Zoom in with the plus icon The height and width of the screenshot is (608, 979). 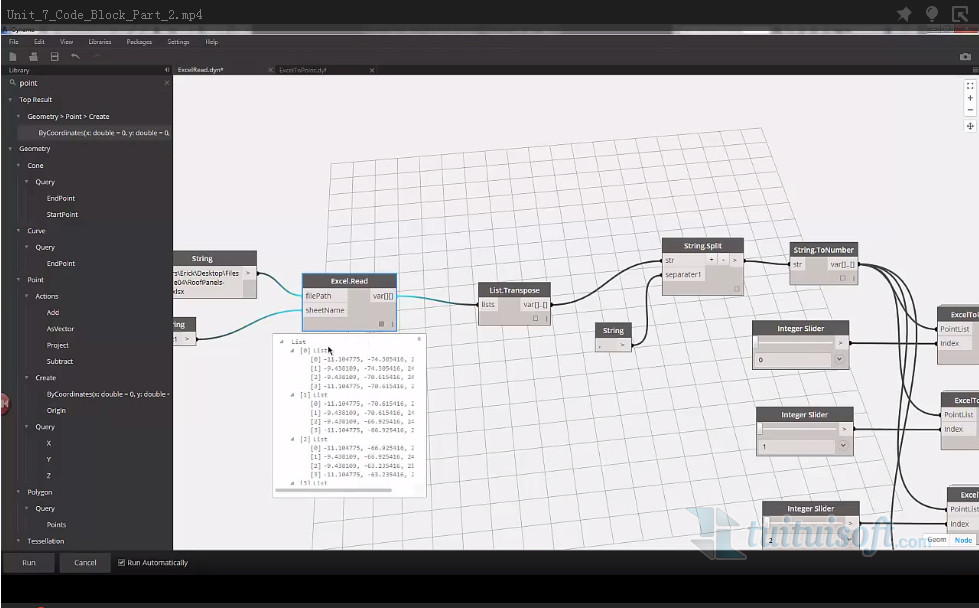(969, 99)
